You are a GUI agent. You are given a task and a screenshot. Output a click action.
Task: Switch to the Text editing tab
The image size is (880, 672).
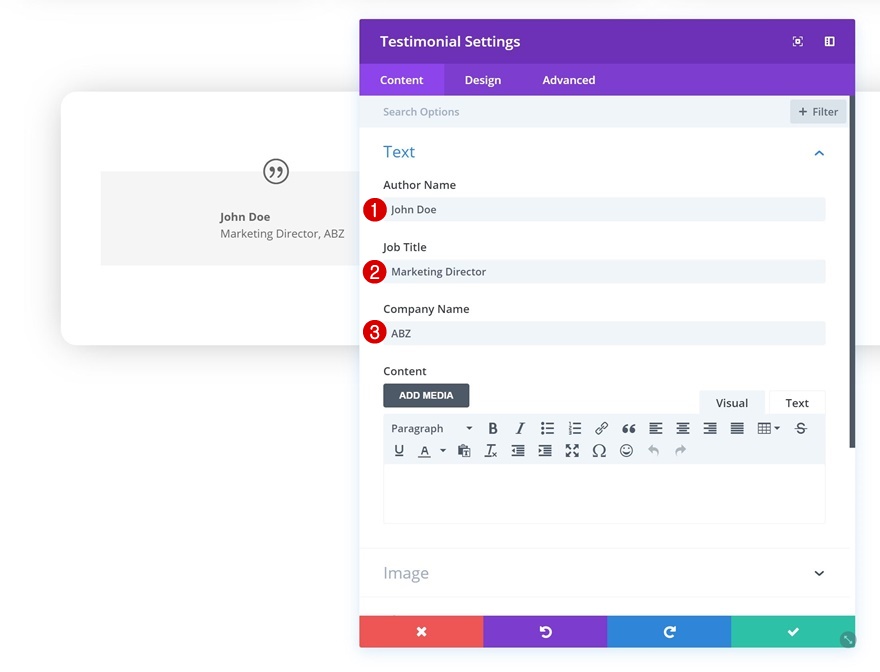(x=796, y=402)
